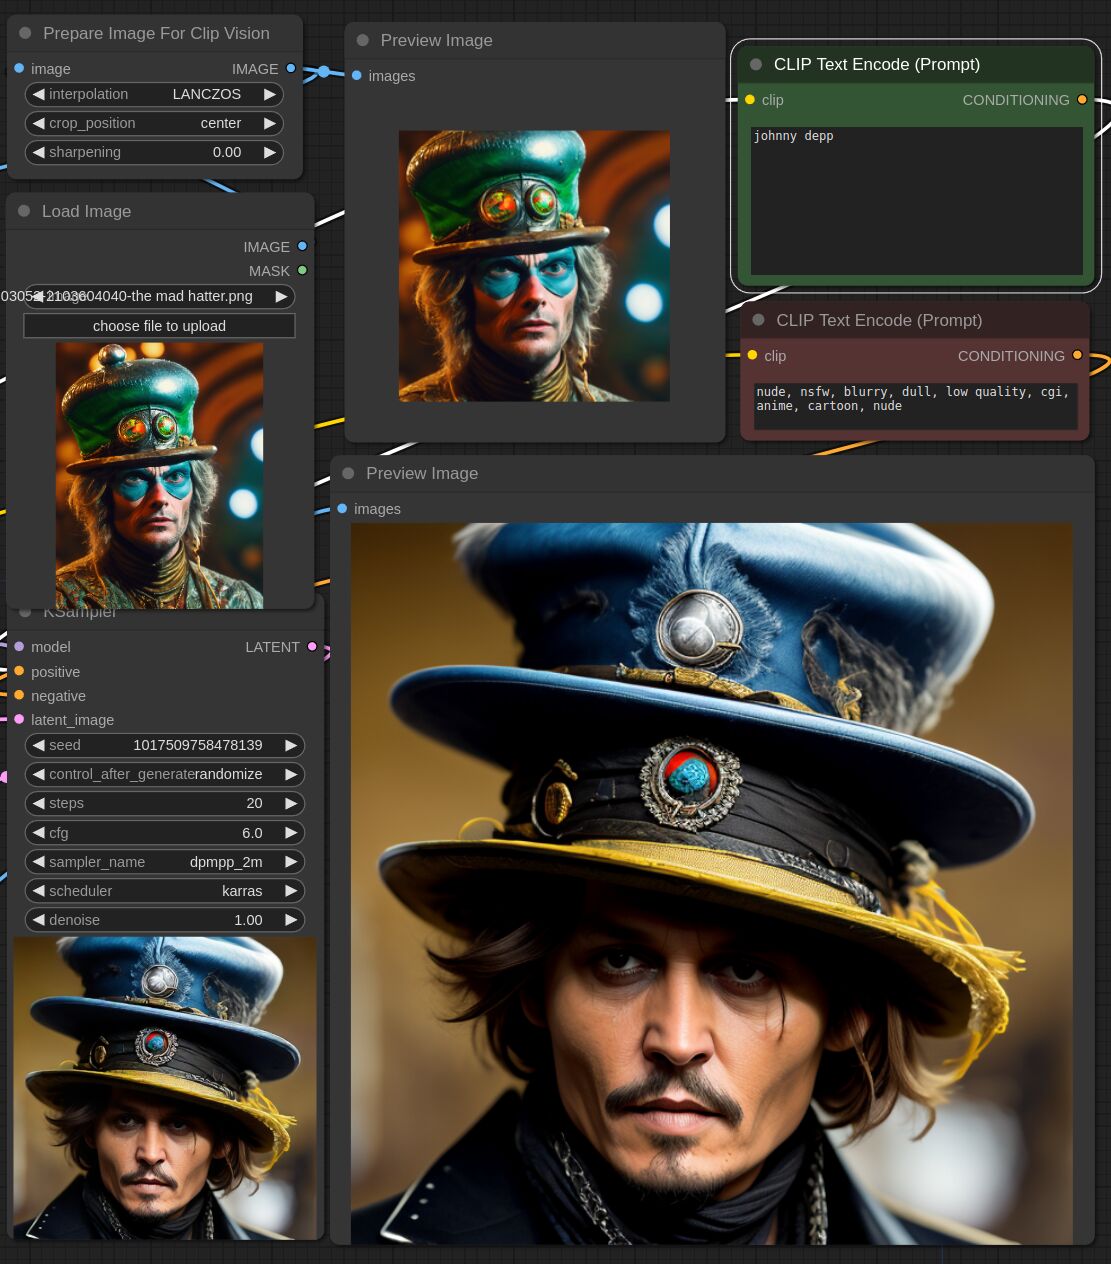Edit the sharpening 0.00 value

click(x=154, y=152)
